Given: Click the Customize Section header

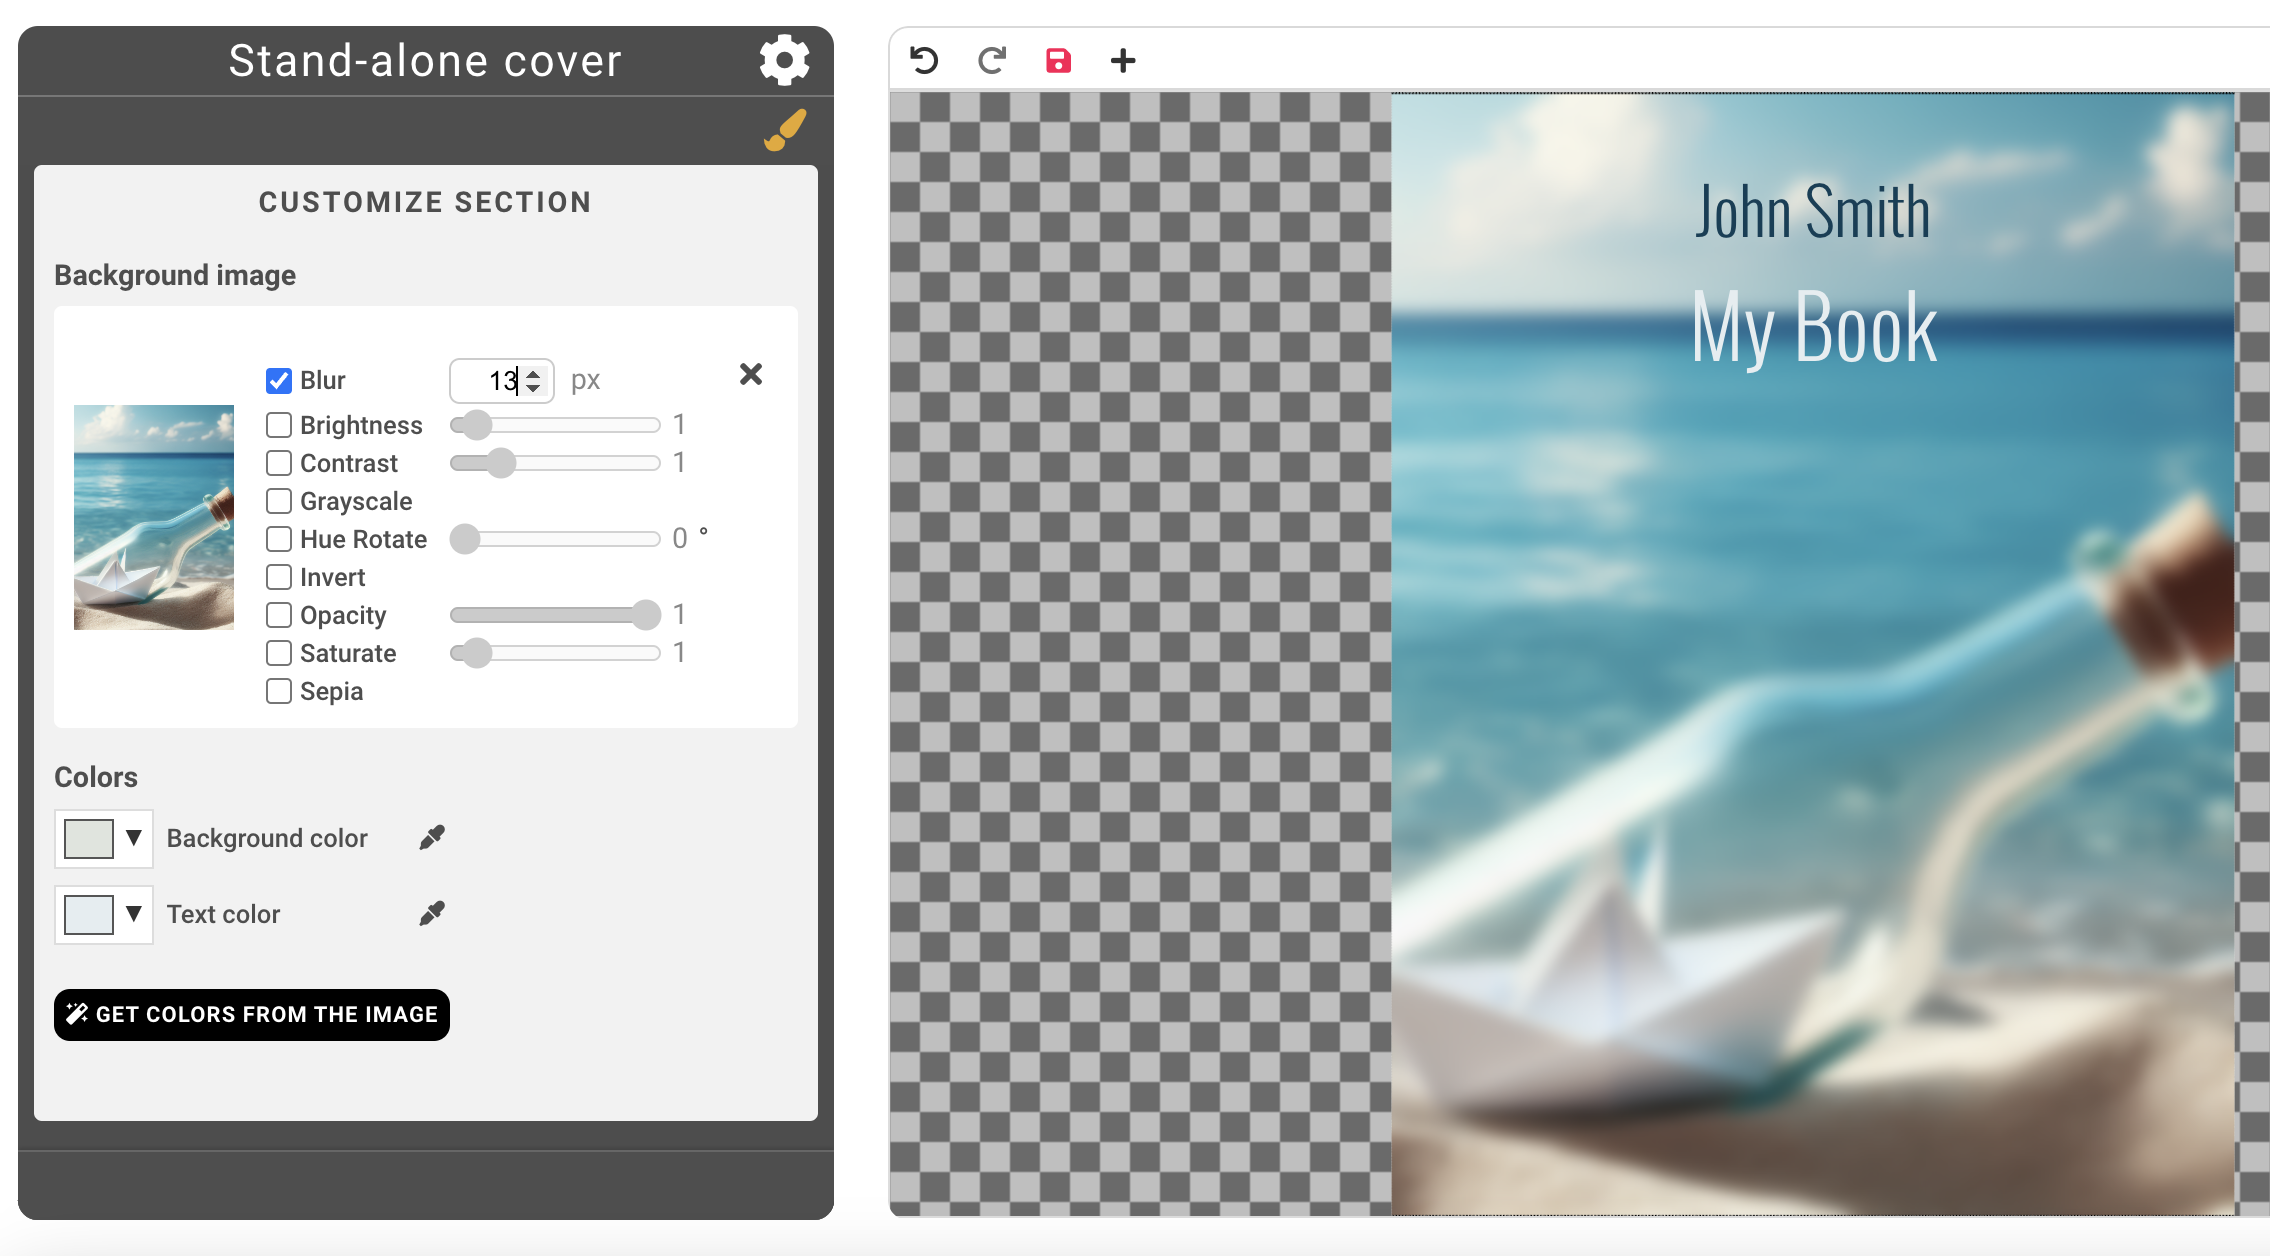Looking at the screenshot, I should tap(424, 201).
